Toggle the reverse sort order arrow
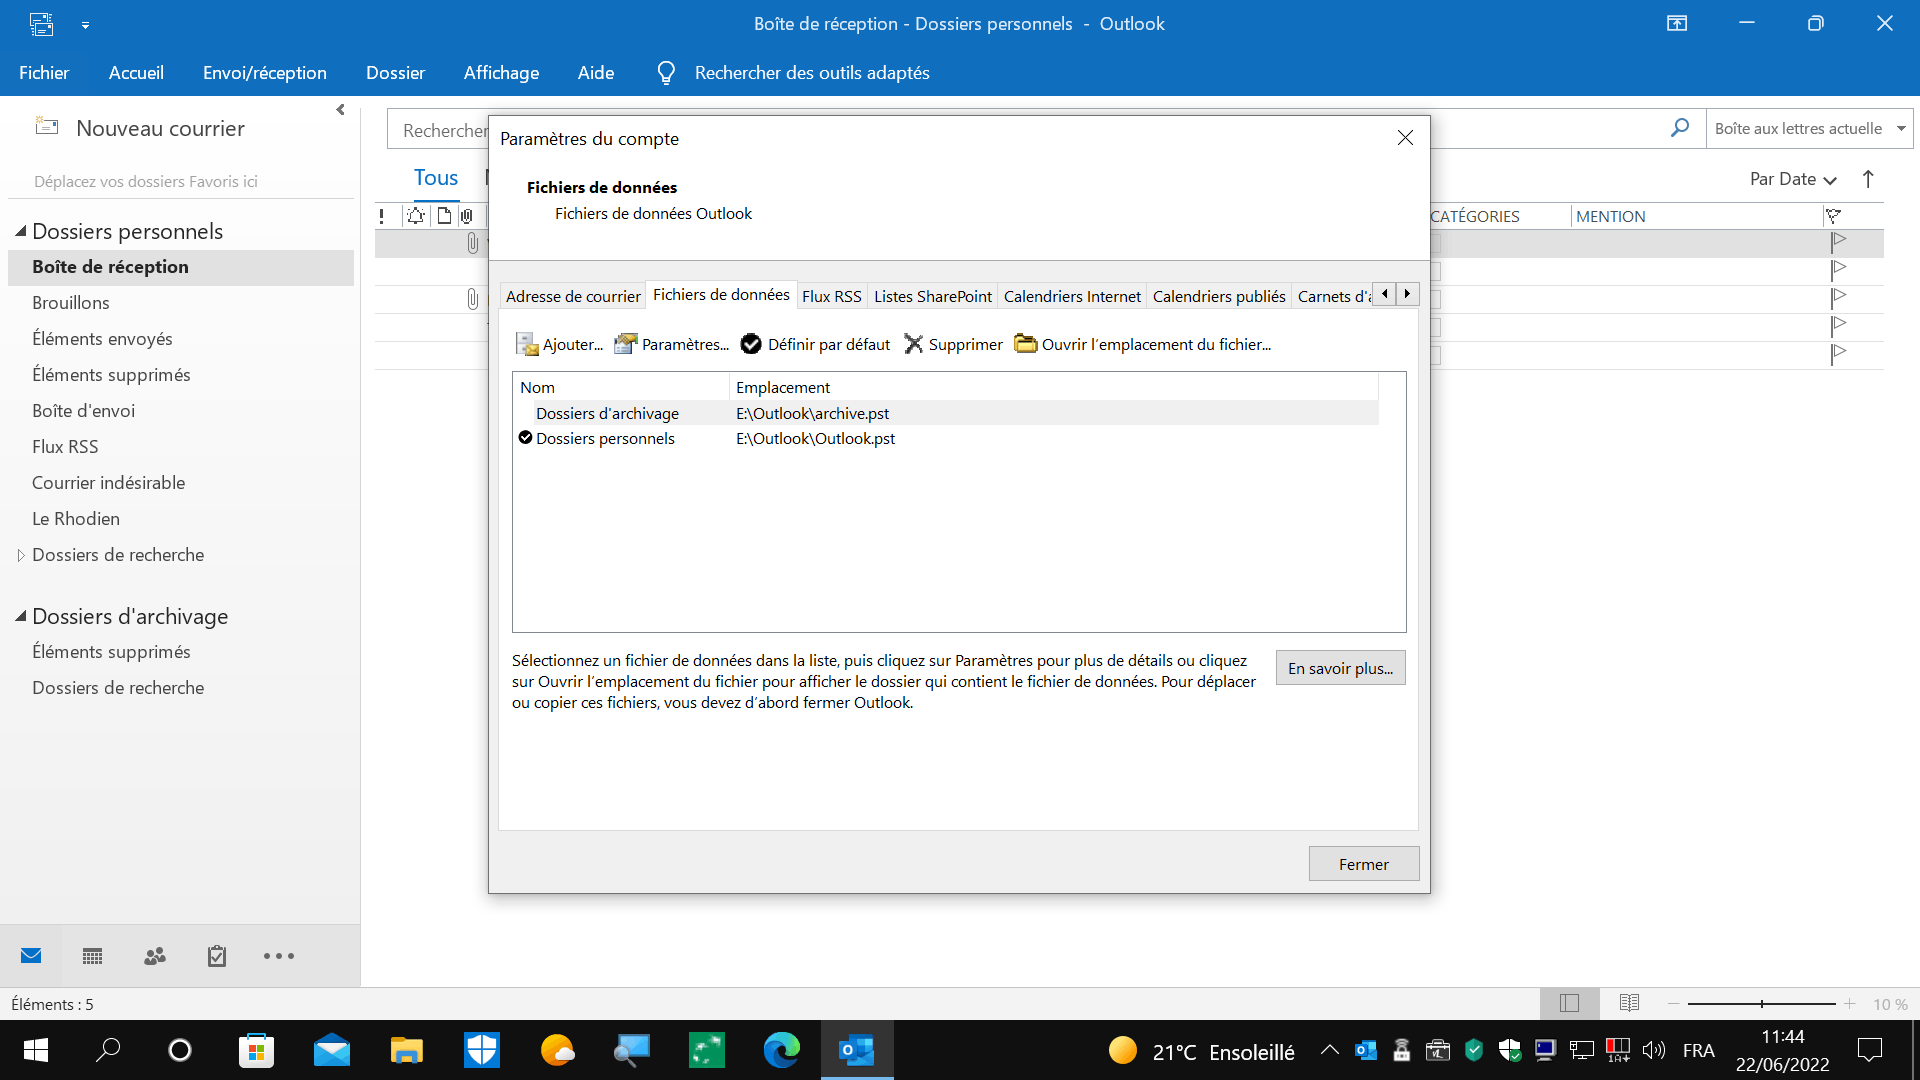Viewport: 1920px width, 1080px height. point(1868,179)
